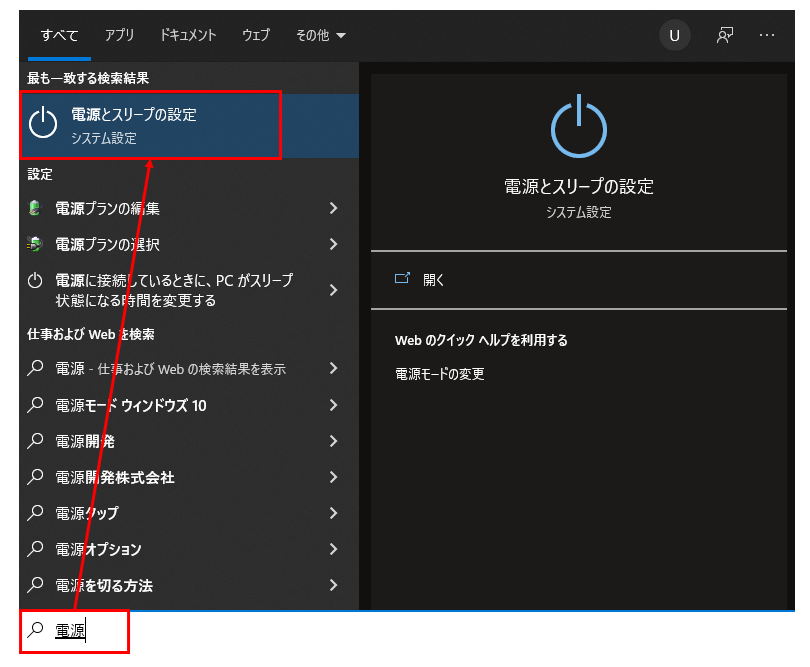This screenshot has height=667, width=810.
Task: Click the 開く open-window icon
Action: click(402, 279)
